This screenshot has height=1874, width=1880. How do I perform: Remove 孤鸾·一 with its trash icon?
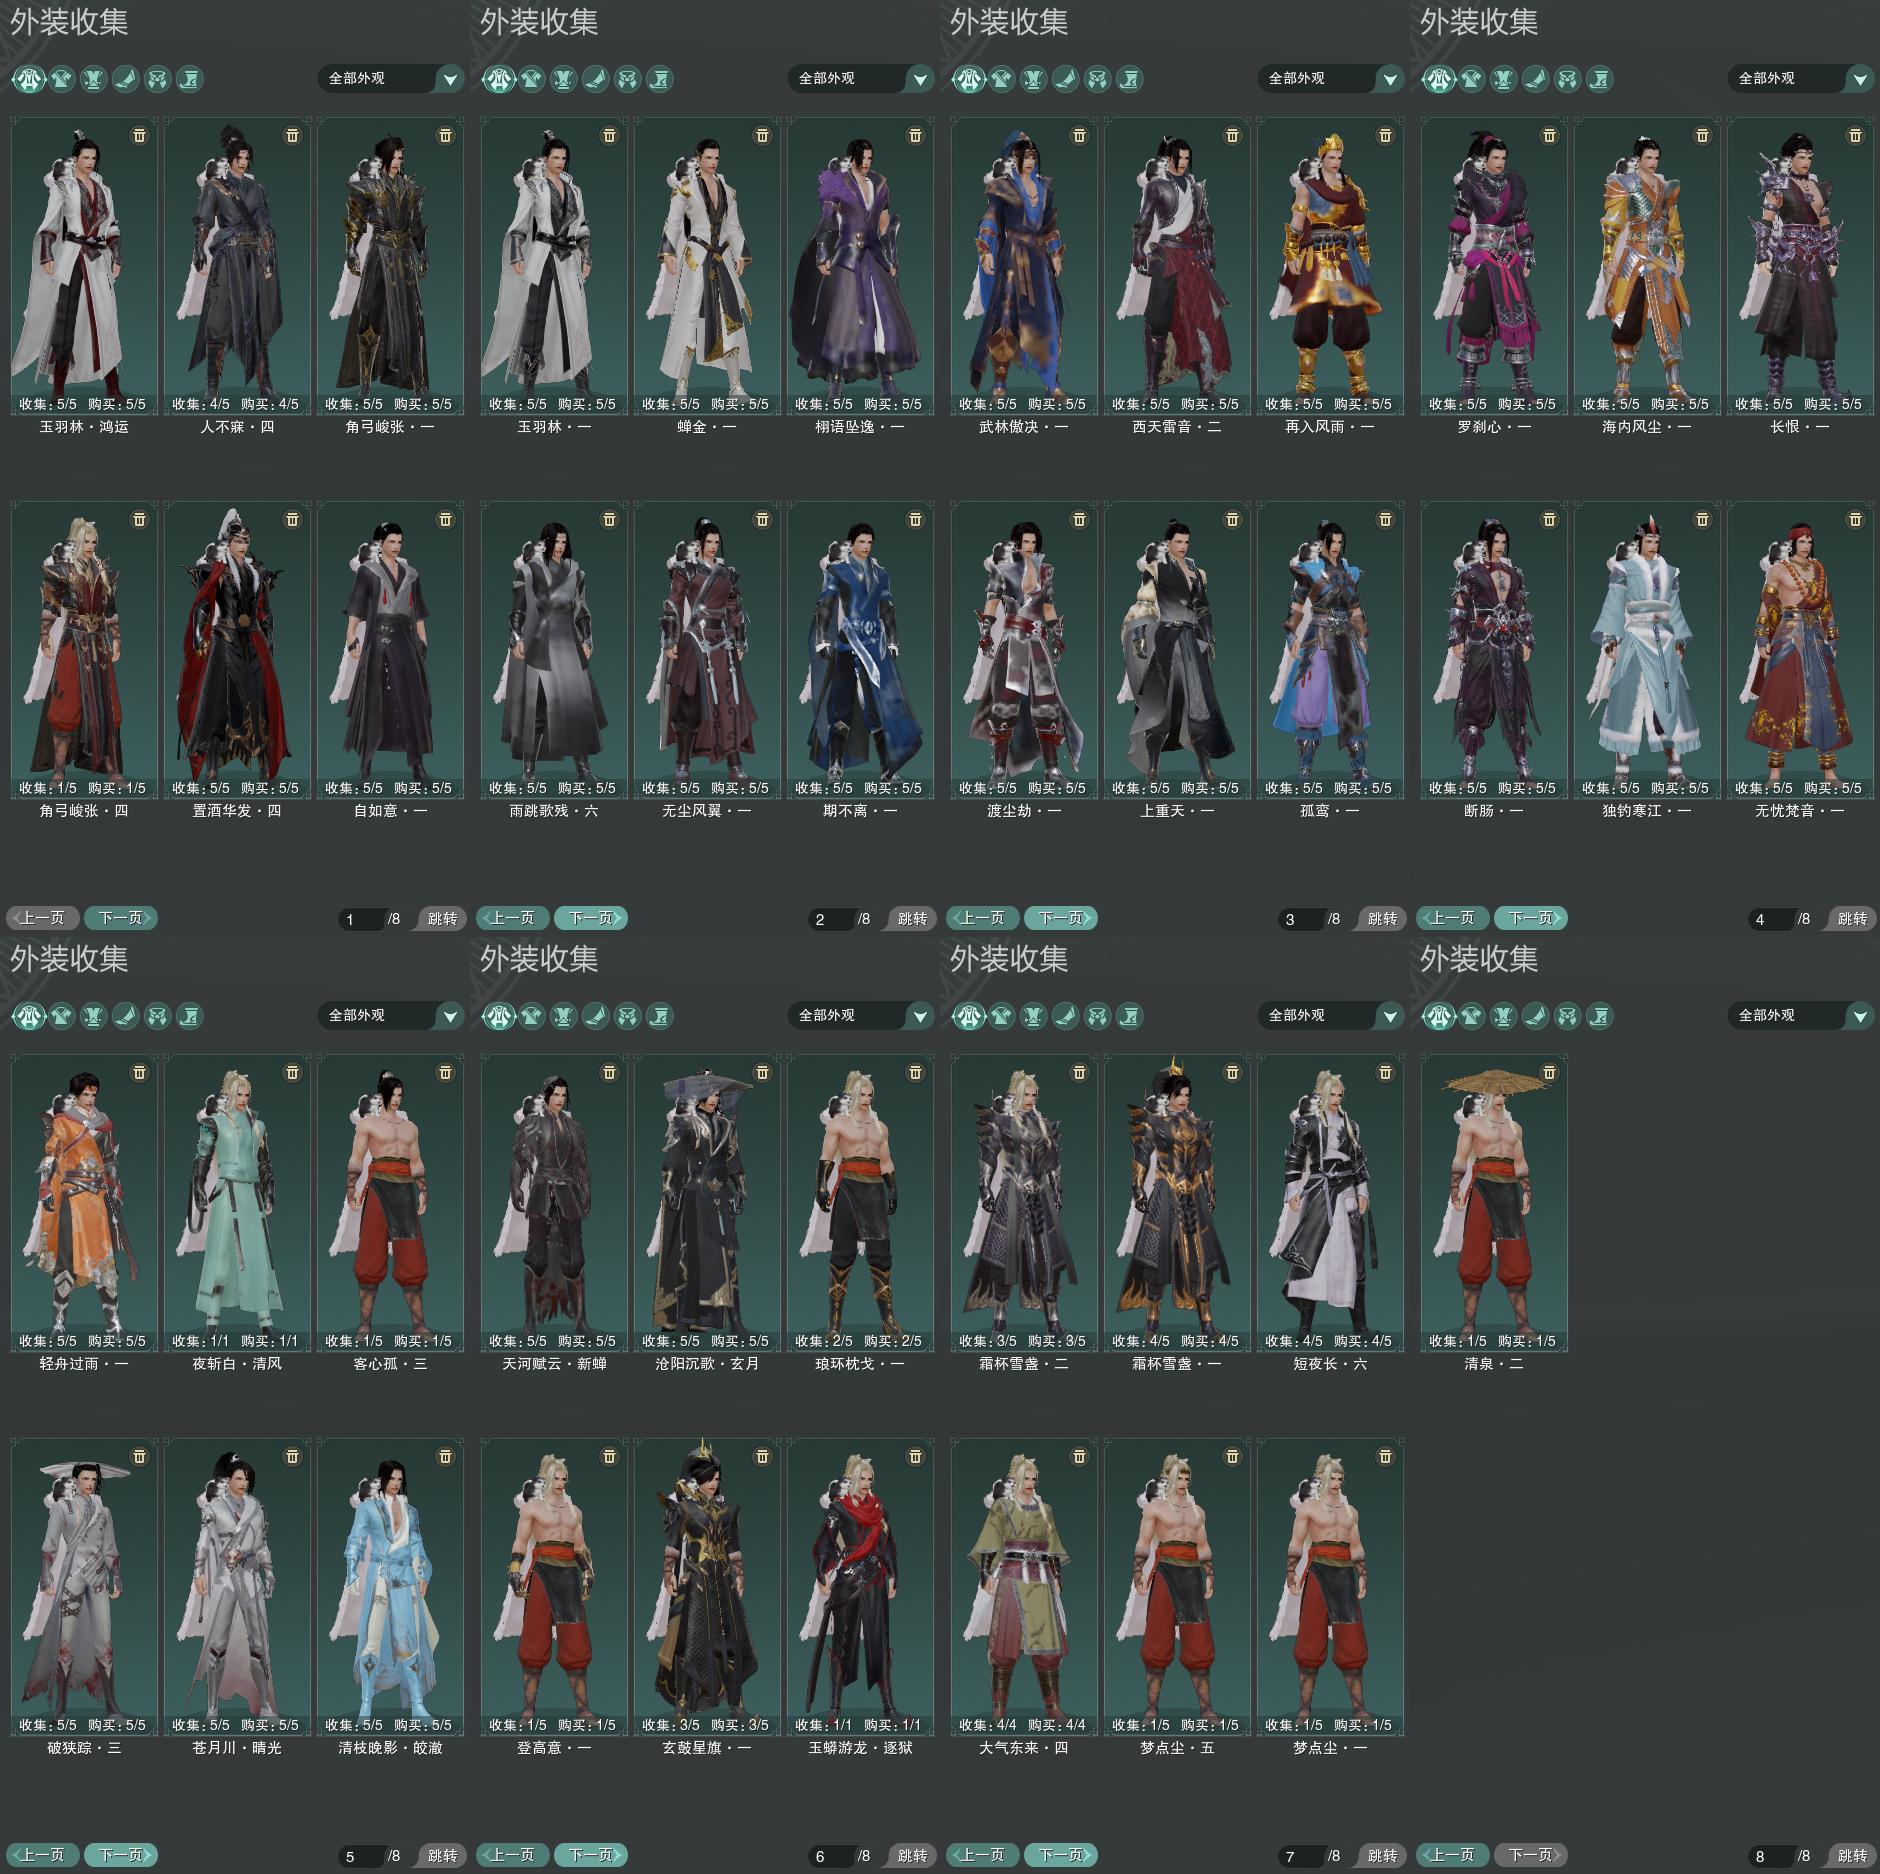pyautogui.click(x=1386, y=519)
